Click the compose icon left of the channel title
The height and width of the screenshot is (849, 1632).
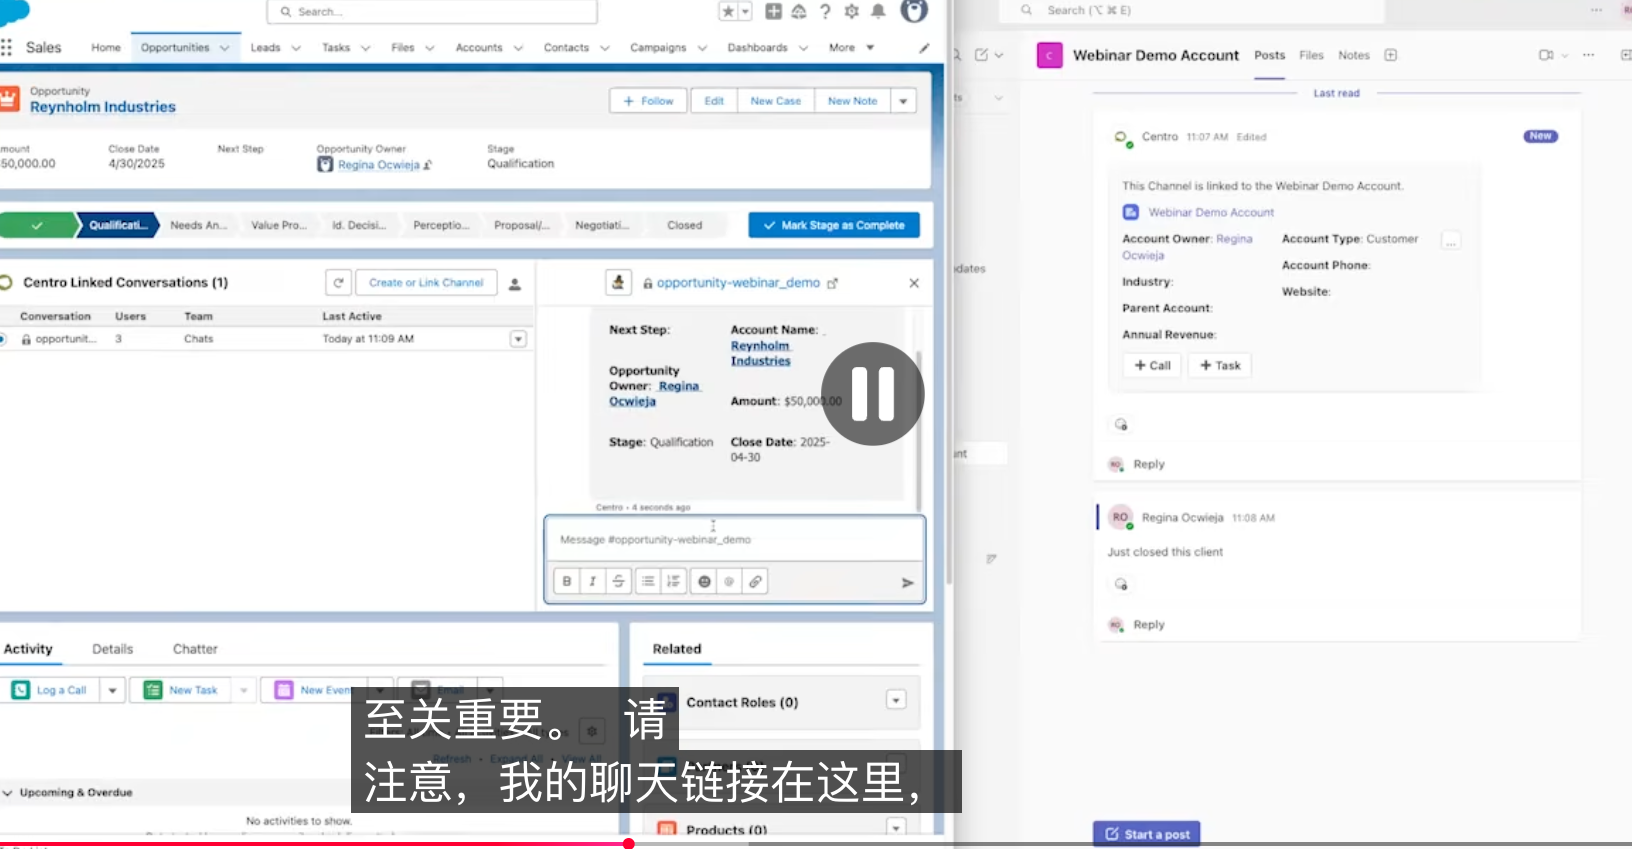(981, 55)
